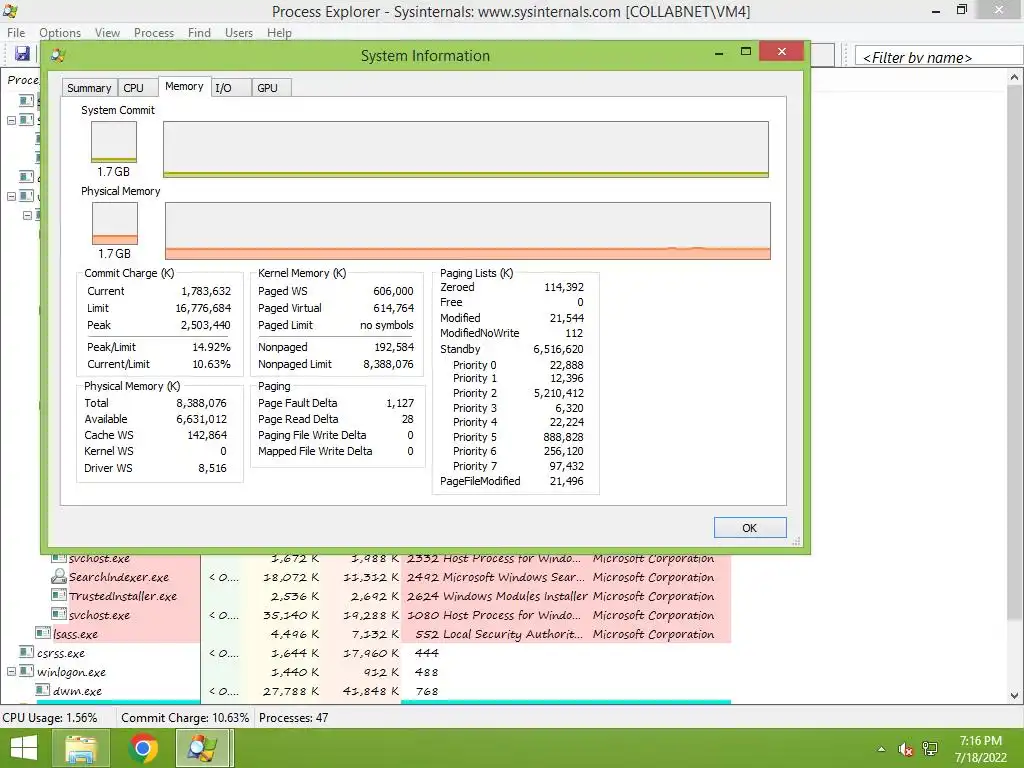Viewport: 1024px width, 768px height.
Task: Click the SearchIndexer.exe process icon
Action: point(59,576)
